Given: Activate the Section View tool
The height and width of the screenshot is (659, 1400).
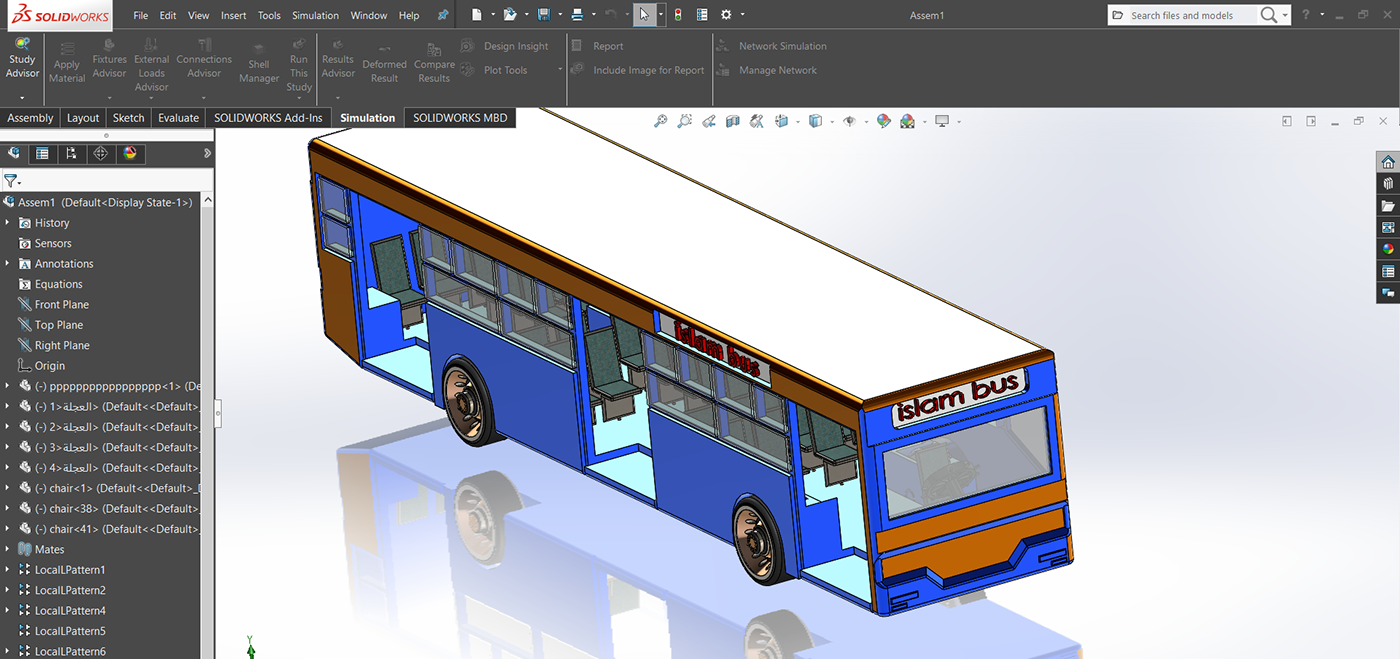Looking at the screenshot, I should pyautogui.click(x=733, y=121).
